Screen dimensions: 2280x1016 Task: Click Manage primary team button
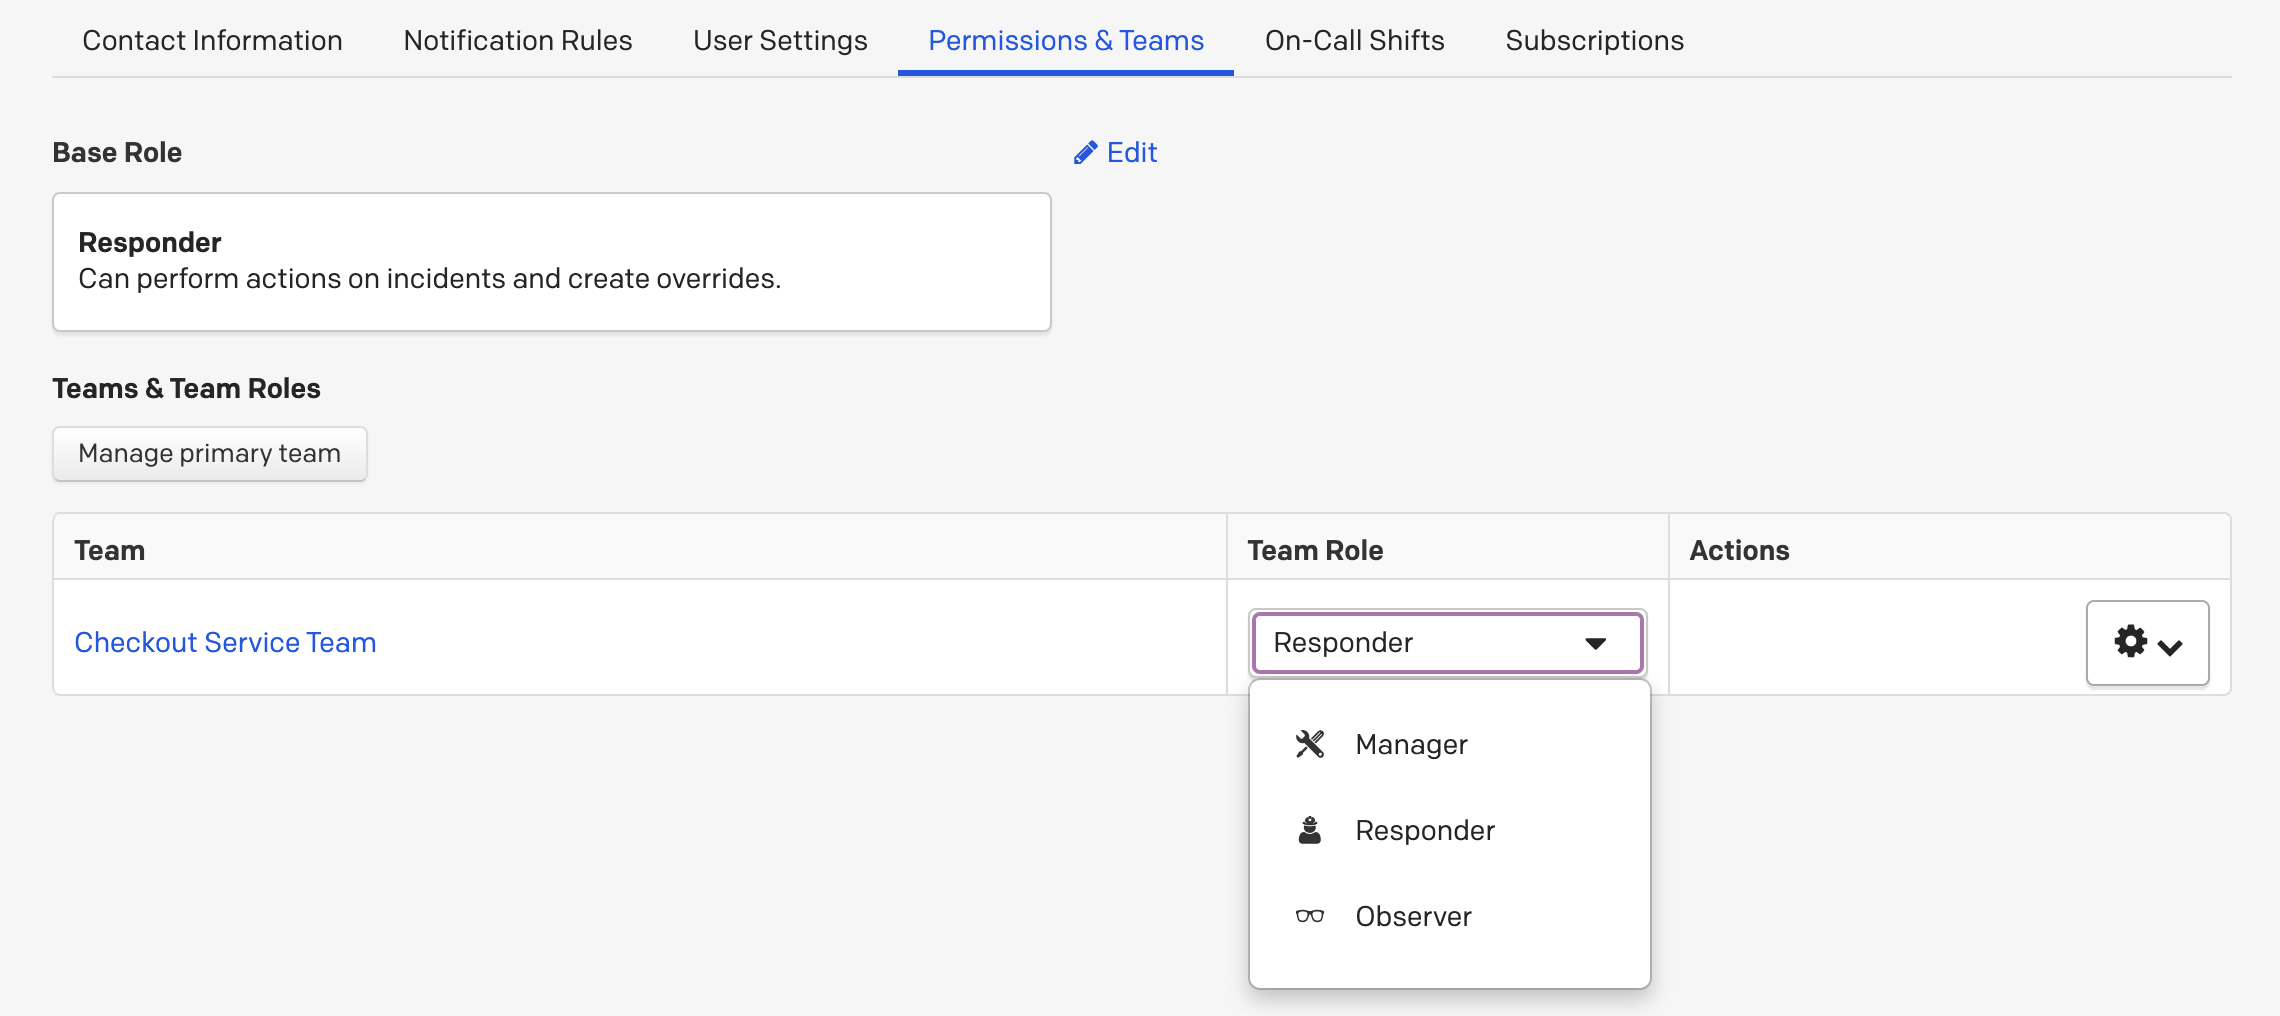pyautogui.click(x=210, y=453)
